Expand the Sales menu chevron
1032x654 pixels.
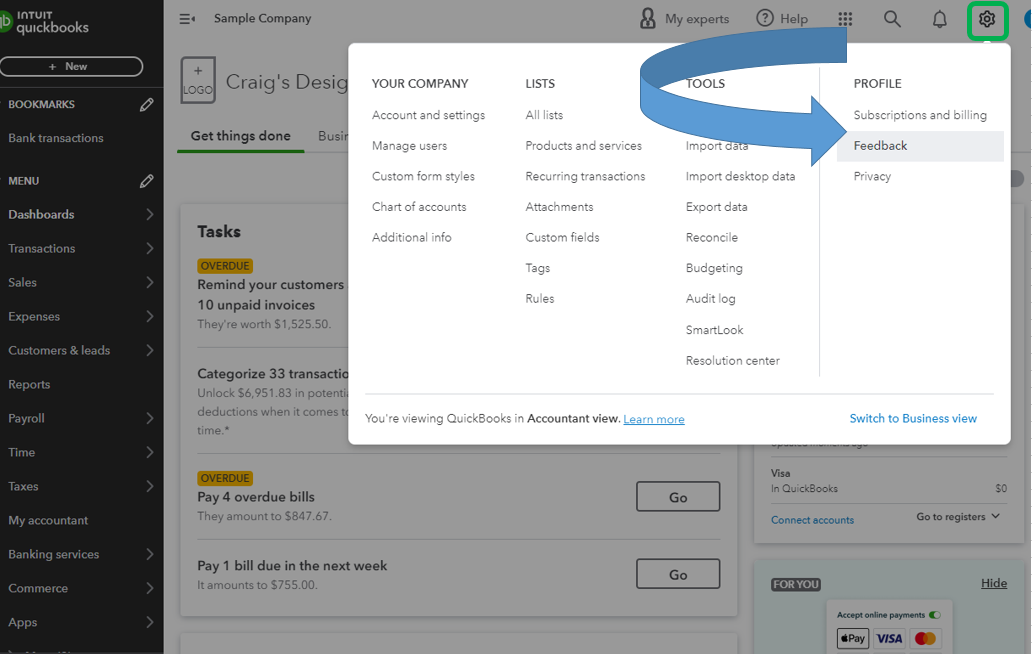coord(150,282)
